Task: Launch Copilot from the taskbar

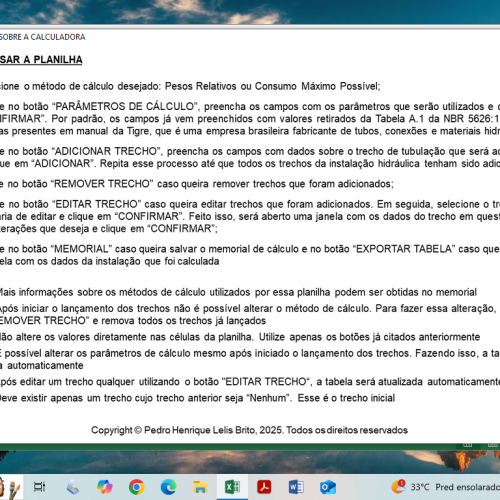Action: (105, 487)
